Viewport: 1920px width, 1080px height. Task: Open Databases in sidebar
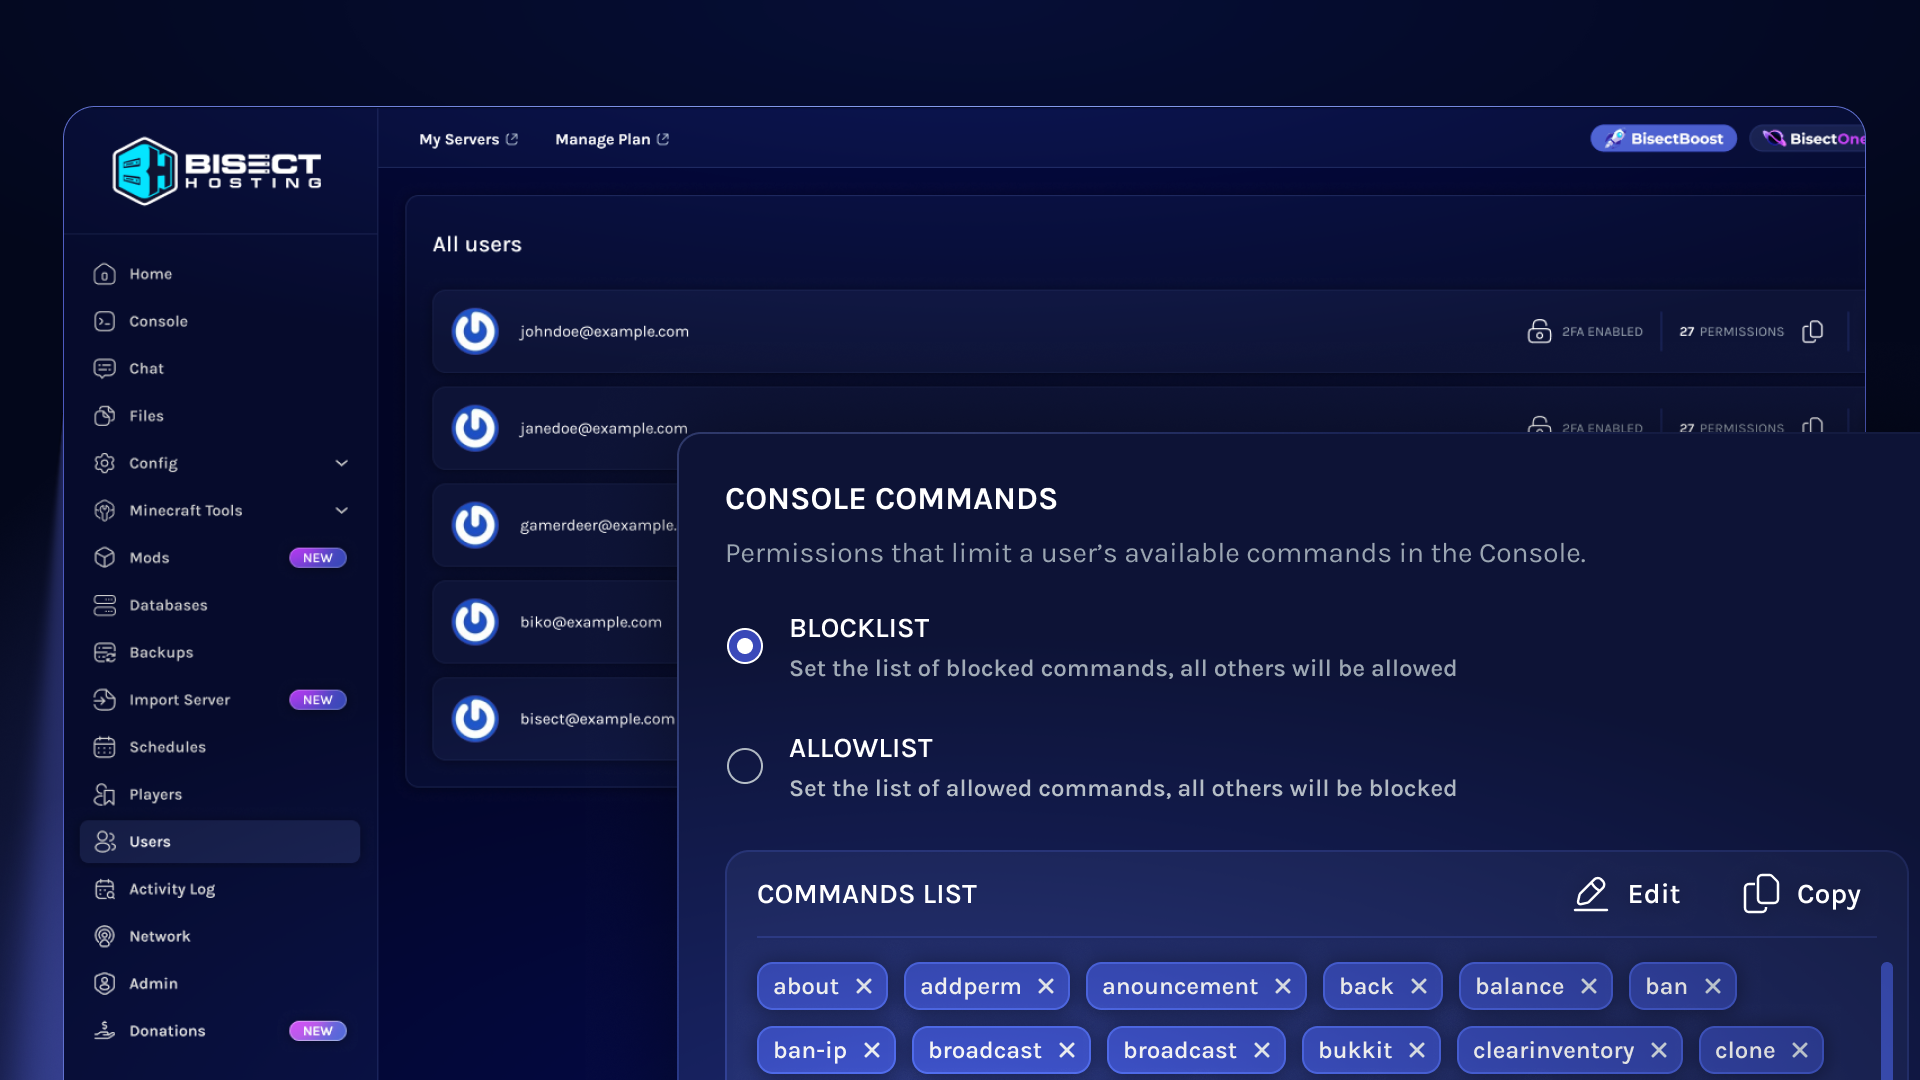click(220, 605)
